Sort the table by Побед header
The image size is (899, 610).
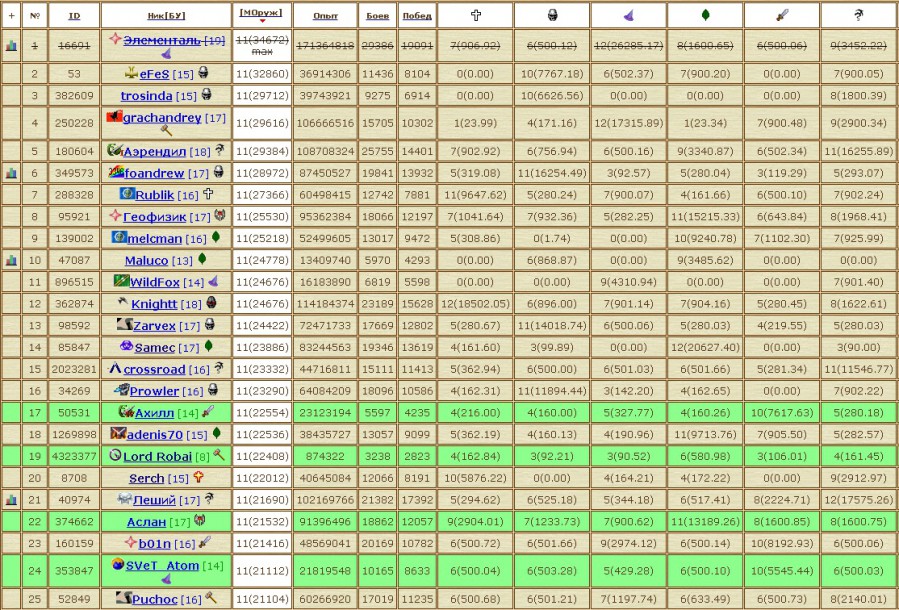pyautogui.click(x=417, y=16)
